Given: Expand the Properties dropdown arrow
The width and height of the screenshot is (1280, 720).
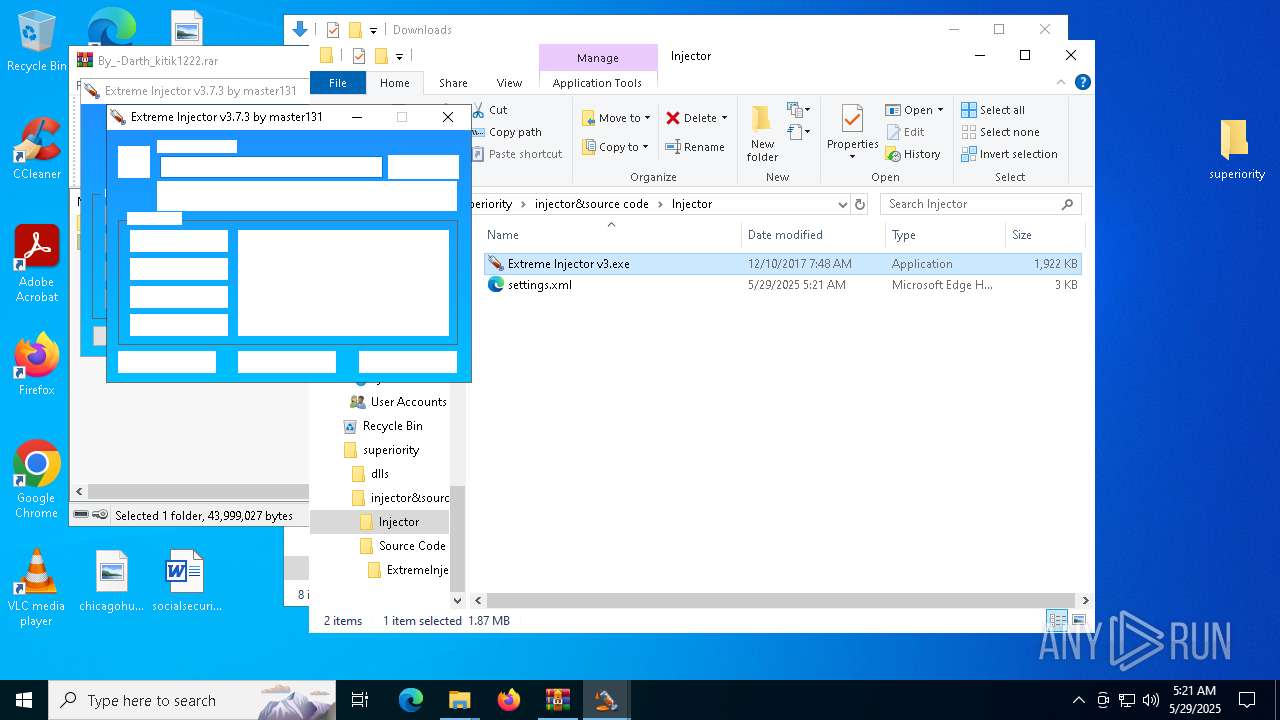Looking at the screenshot, I should point(852,156).
